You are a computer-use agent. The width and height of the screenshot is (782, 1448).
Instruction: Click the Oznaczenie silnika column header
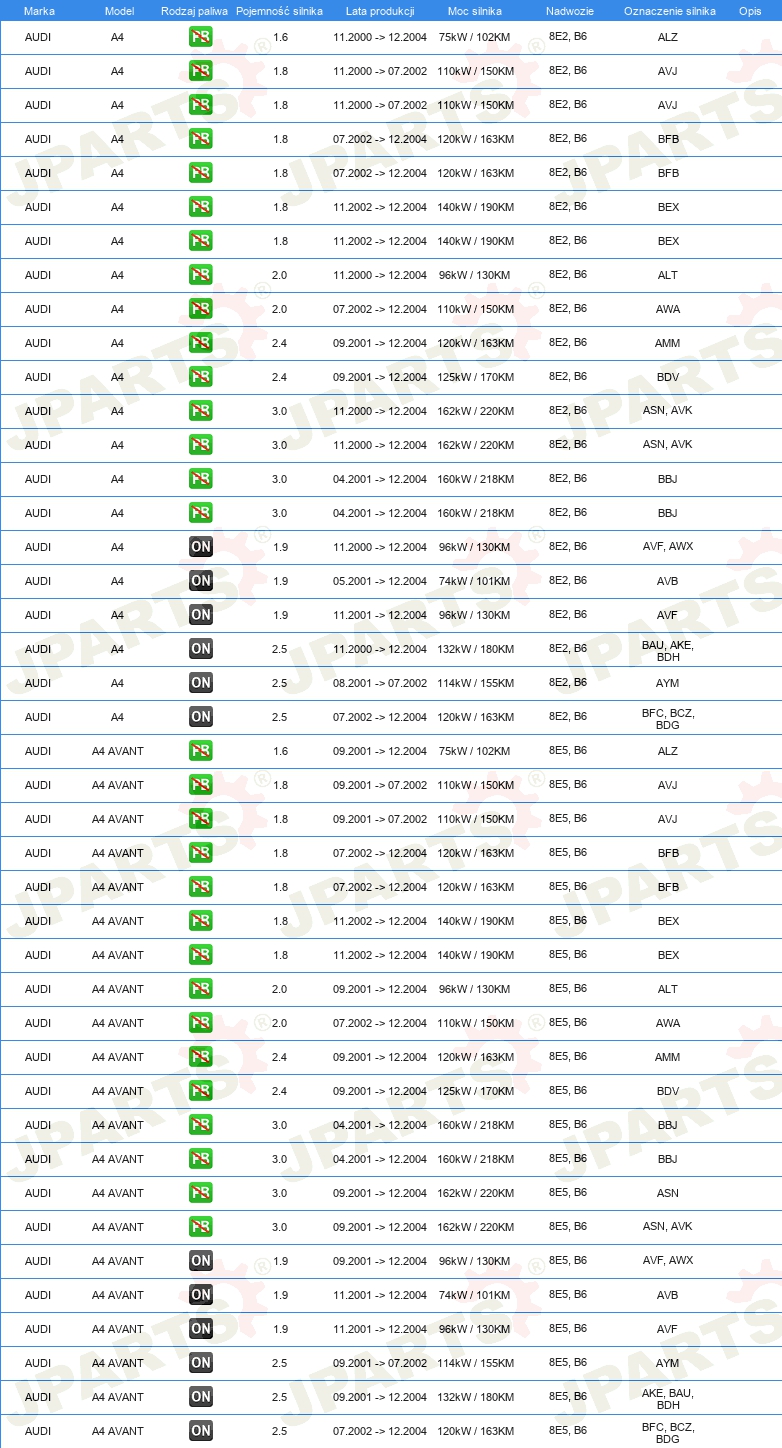(669, 11)
